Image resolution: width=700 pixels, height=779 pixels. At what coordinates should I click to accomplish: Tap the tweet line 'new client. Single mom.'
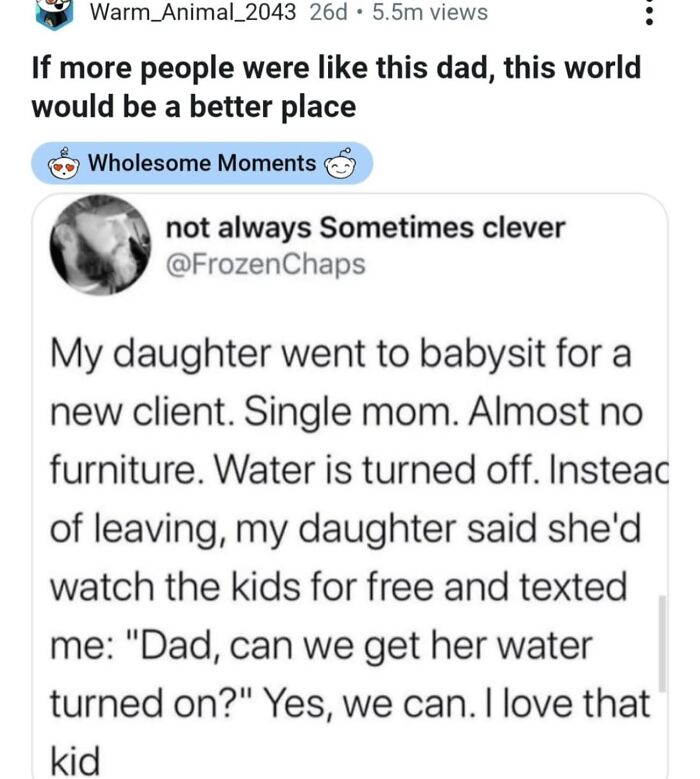(x=345, y=411)
